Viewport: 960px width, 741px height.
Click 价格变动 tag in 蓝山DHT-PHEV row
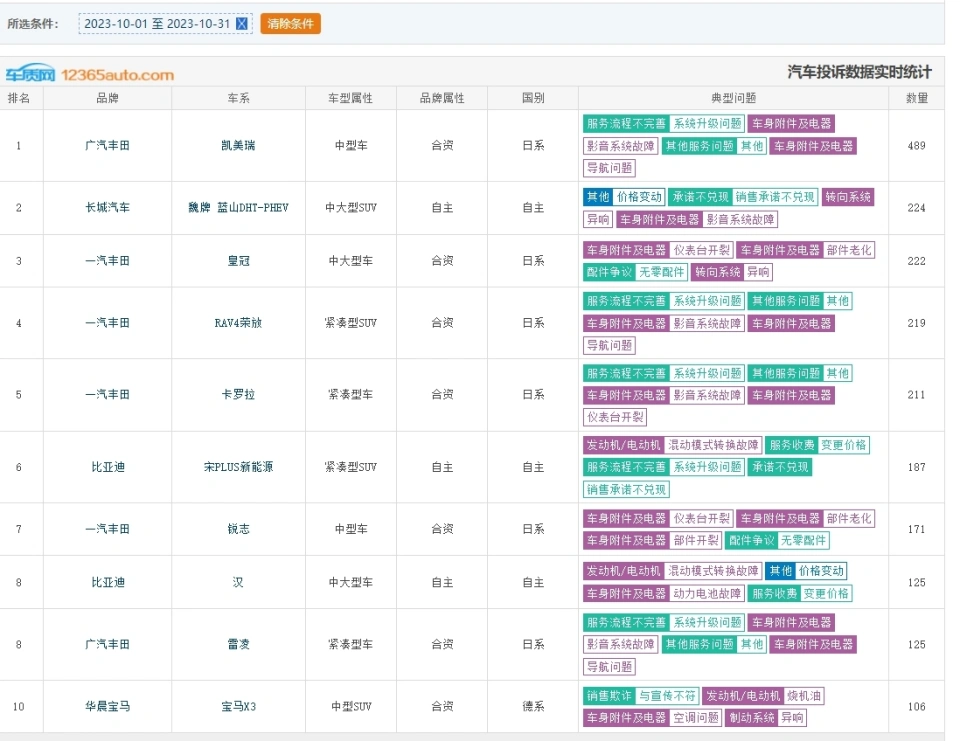(x=639, y=197)
